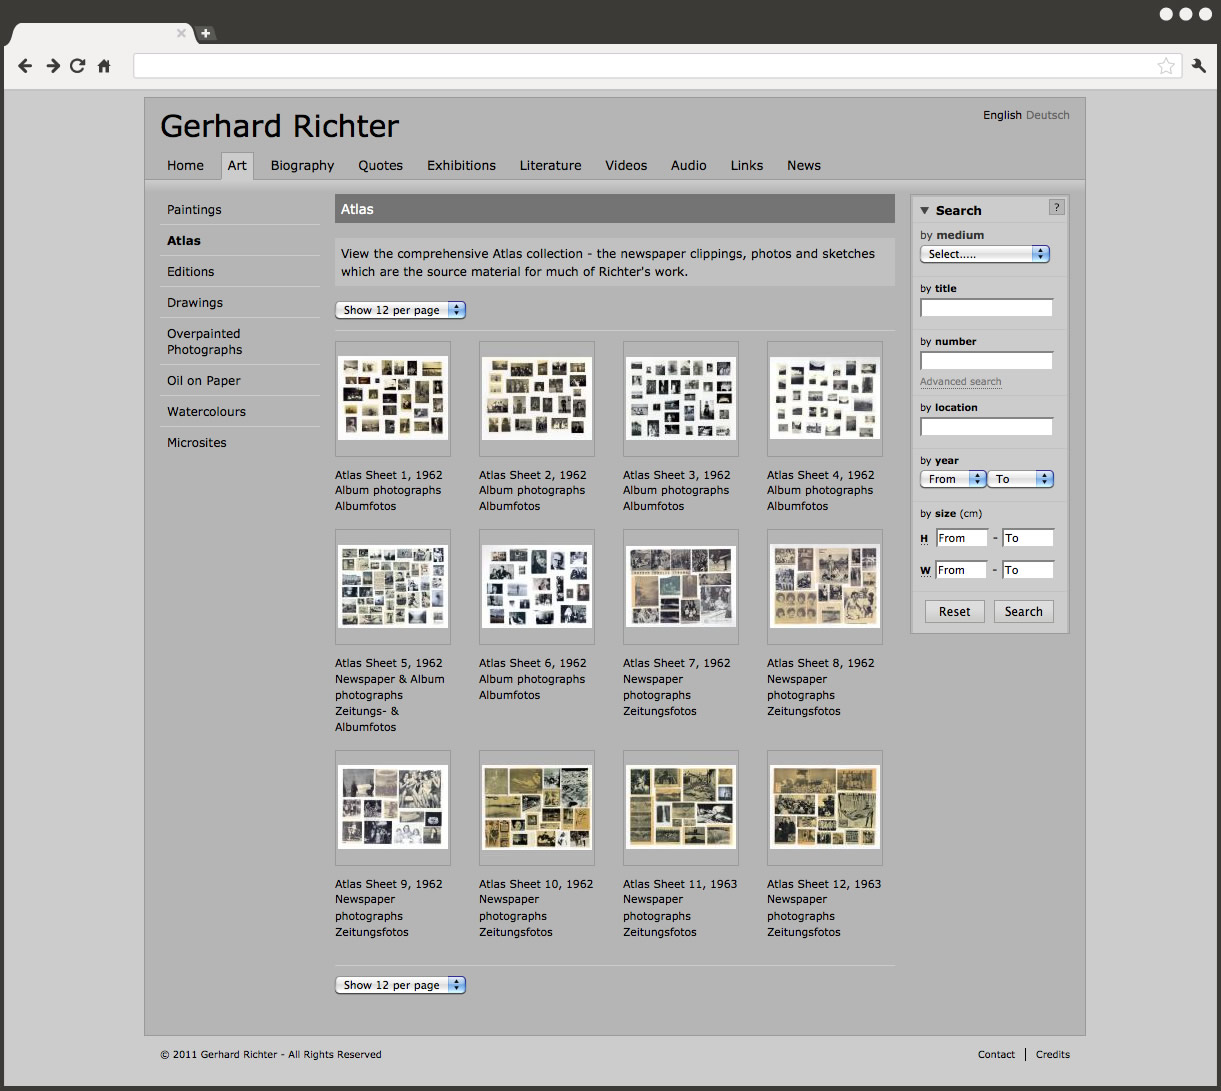1221x1091 pixels.
Task: Click the browser forward arrow
Action: [53, 66]
